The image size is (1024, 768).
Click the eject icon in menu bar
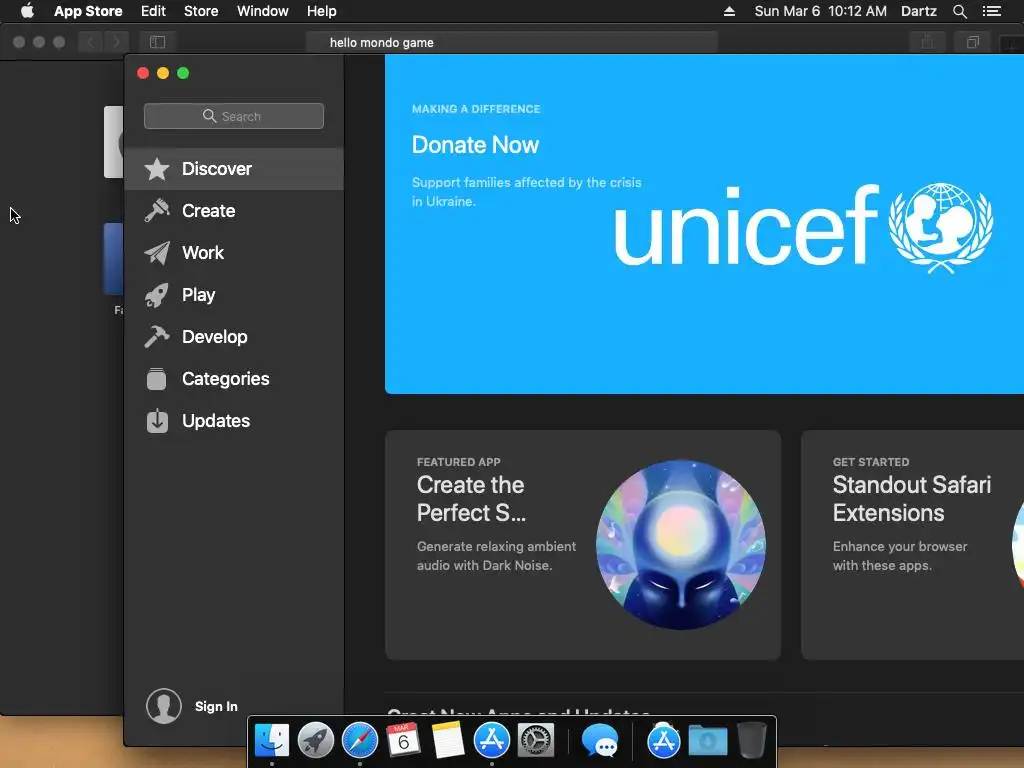pos(729,11)
